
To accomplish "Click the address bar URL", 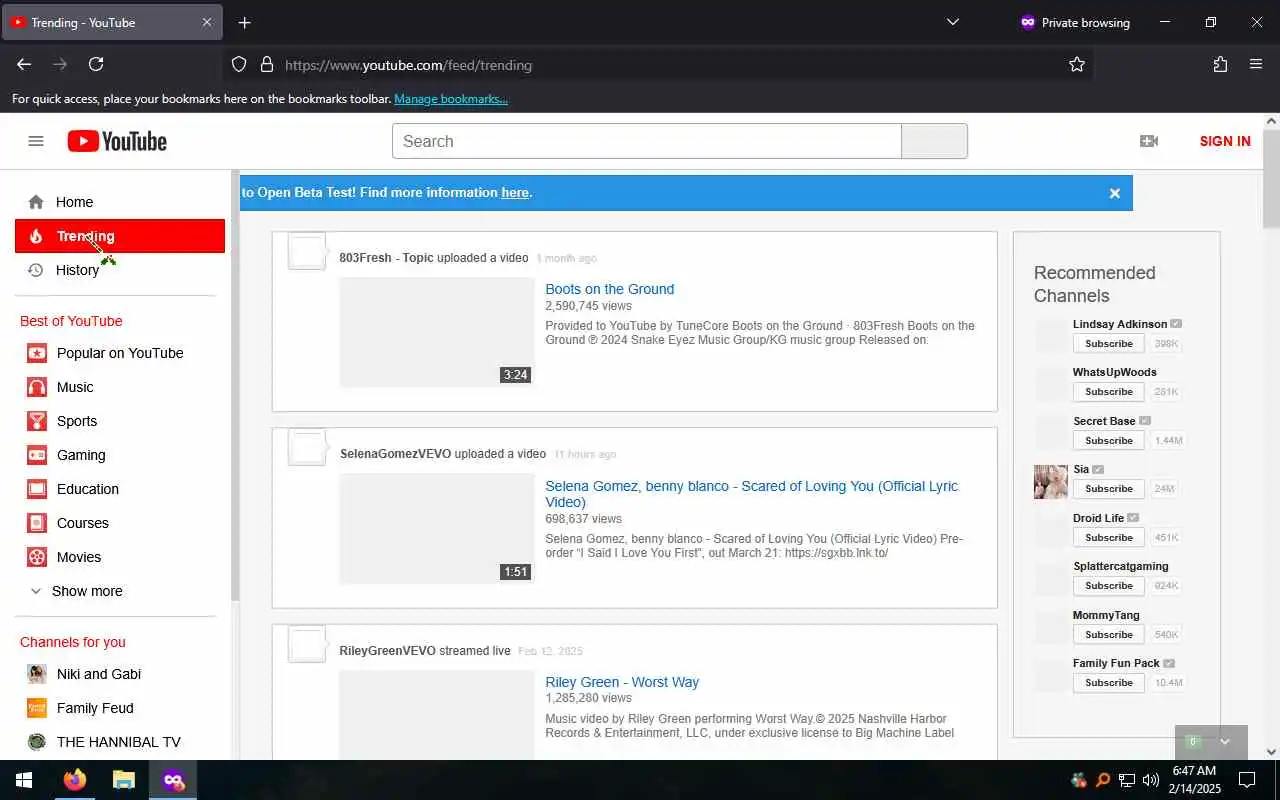I will click(408, 65).
